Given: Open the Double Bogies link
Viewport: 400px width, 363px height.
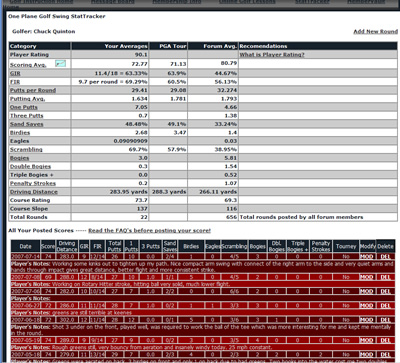Looking at the screenshot, I should (30, 166).
